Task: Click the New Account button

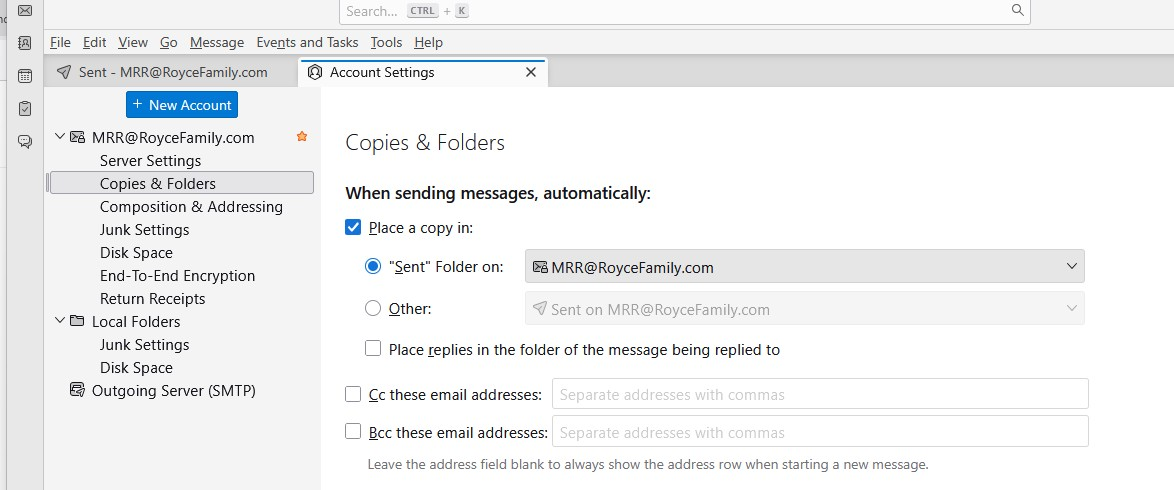Action: click(182, 105)
